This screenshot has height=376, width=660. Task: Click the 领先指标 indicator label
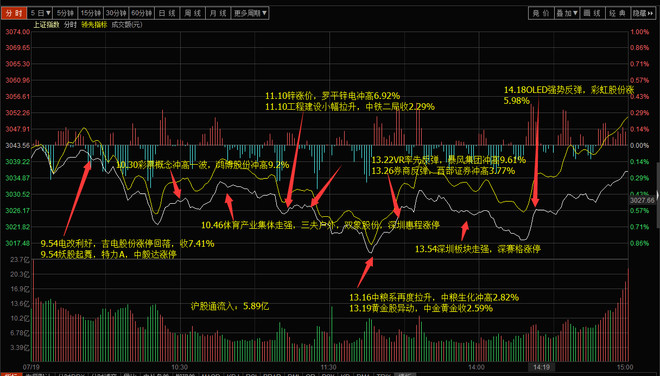94,25
